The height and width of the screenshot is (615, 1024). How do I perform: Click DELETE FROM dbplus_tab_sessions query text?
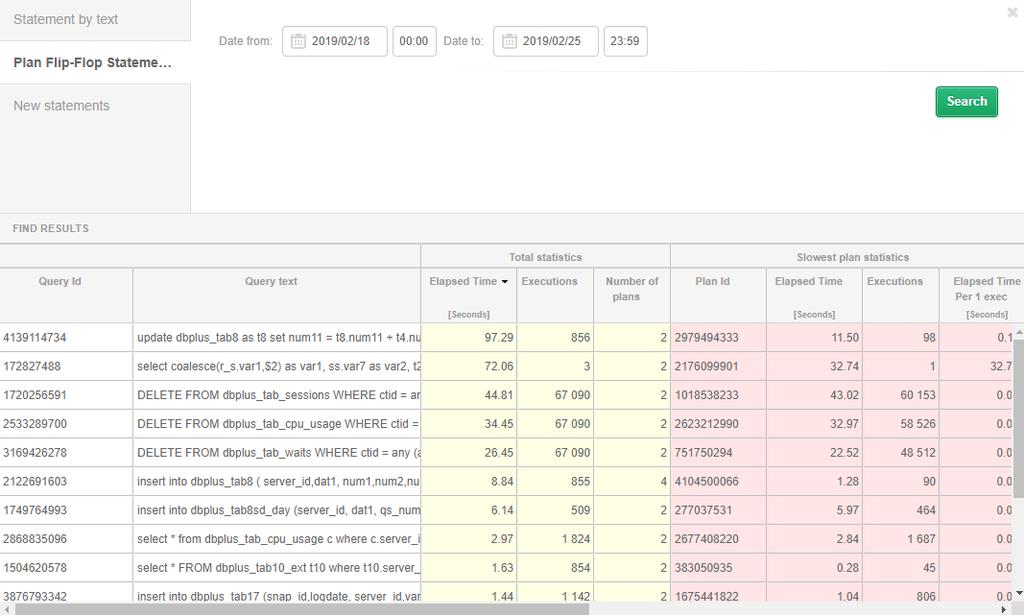(x=279, y=395)
